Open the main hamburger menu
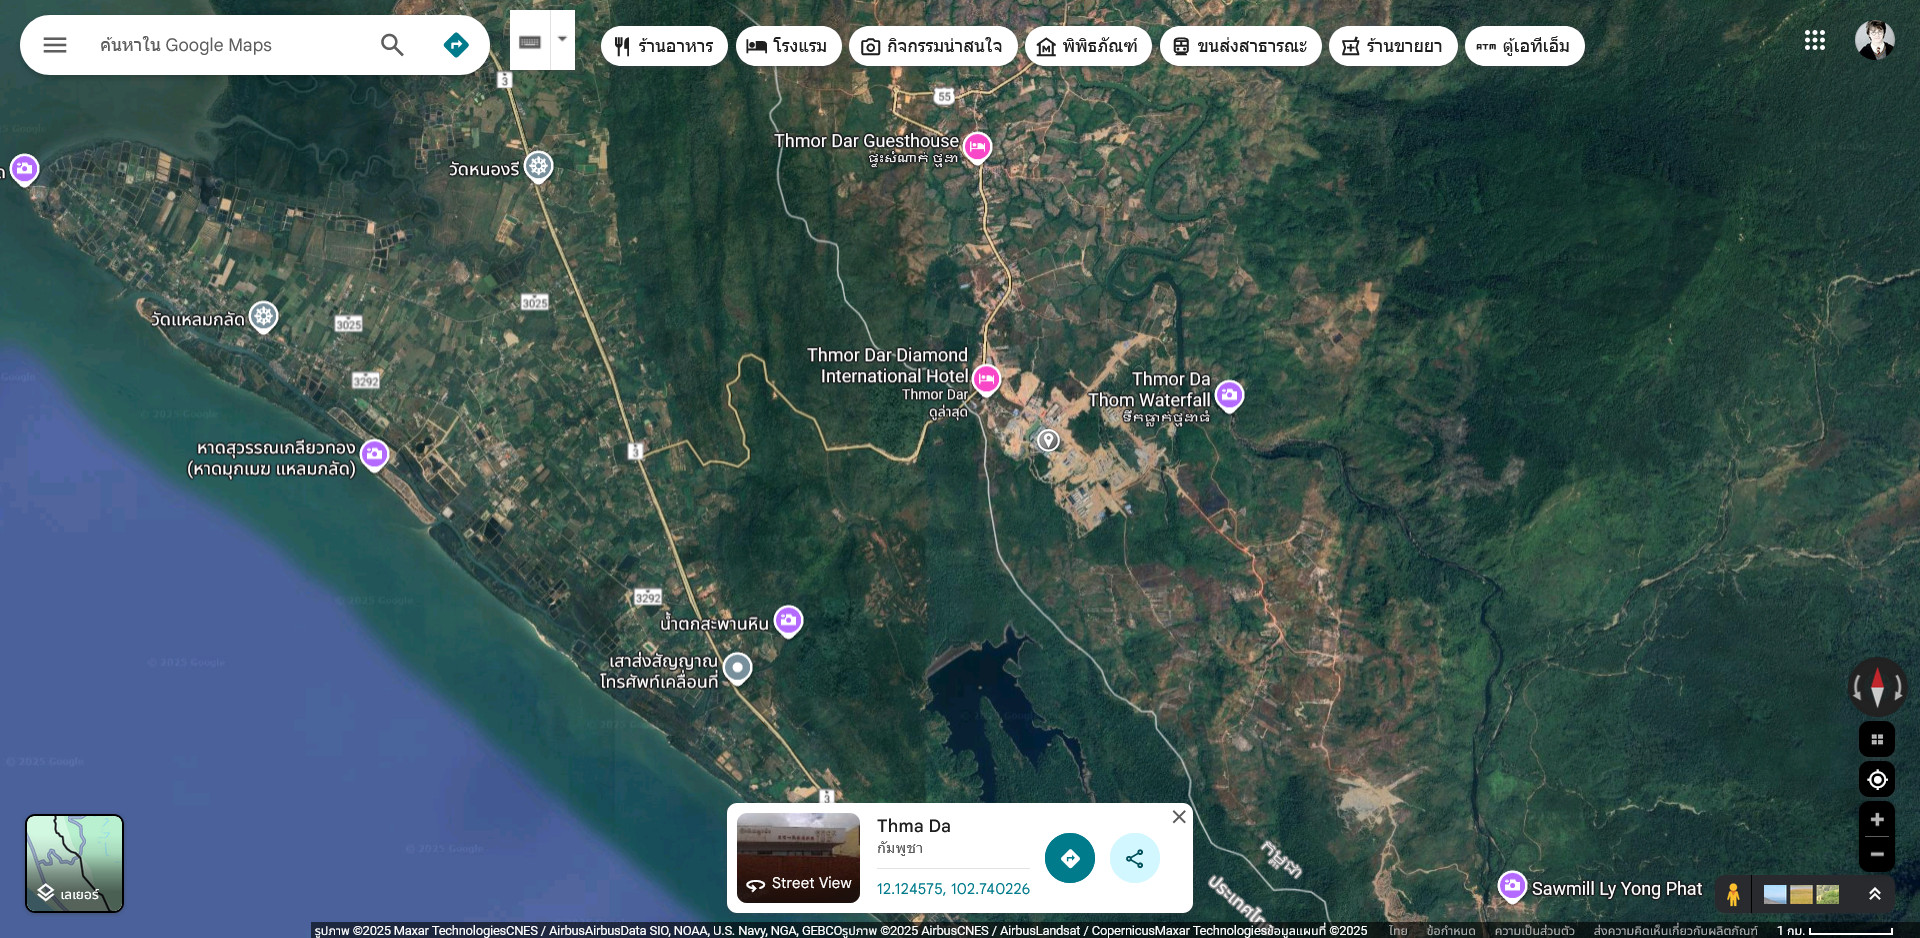1920x938 pixels. [55, 45]
